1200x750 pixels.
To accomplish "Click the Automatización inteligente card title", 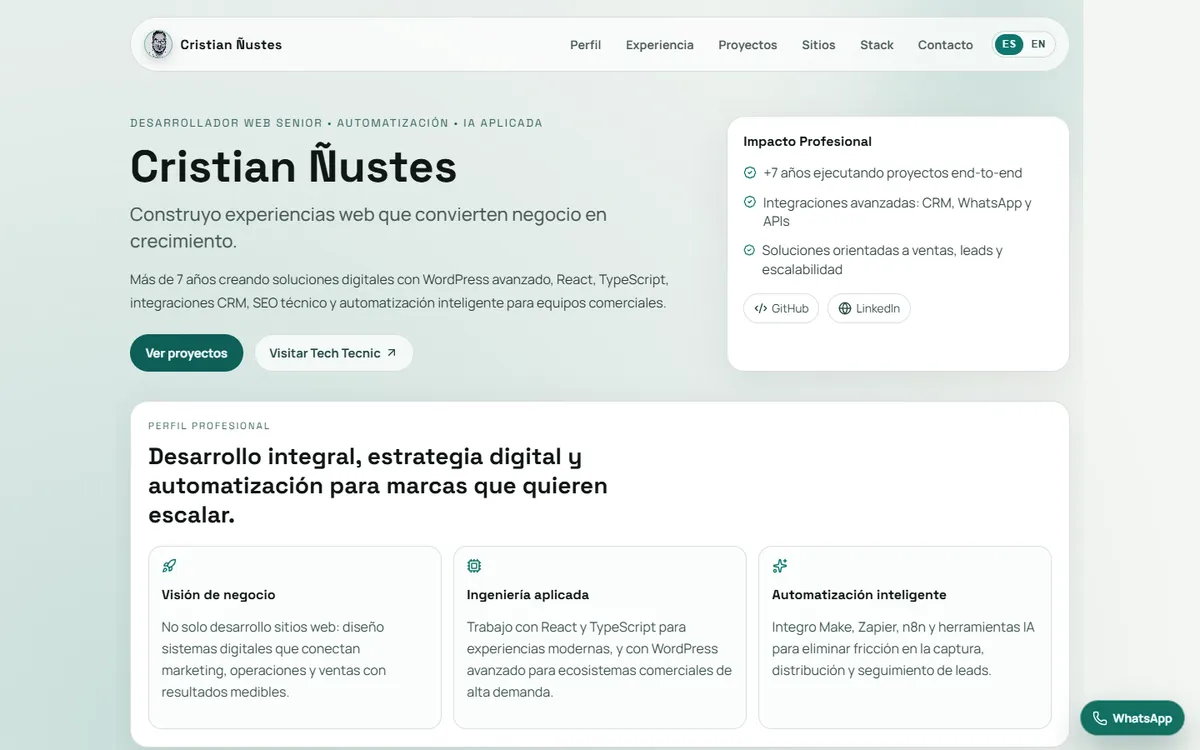I will point(859,595).
